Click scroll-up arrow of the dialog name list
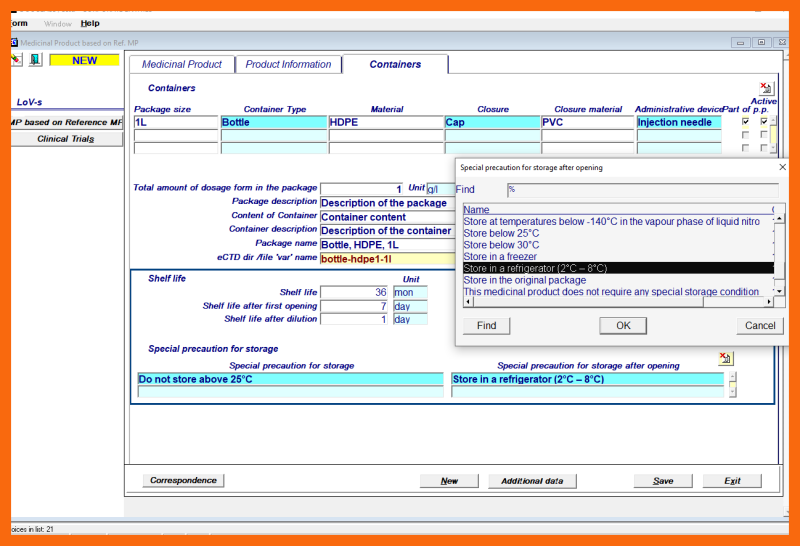 point(779,218)
